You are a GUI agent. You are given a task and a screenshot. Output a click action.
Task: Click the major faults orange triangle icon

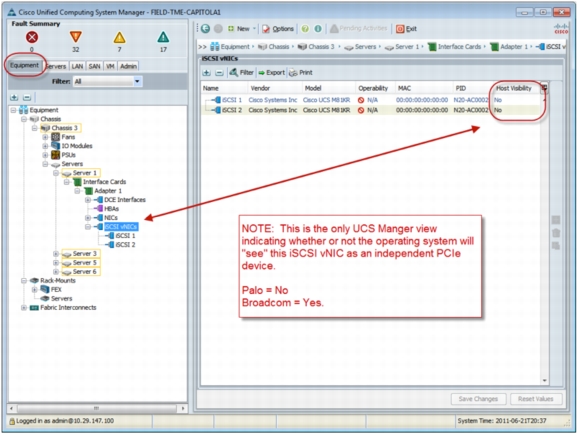(x=76, y=37)
